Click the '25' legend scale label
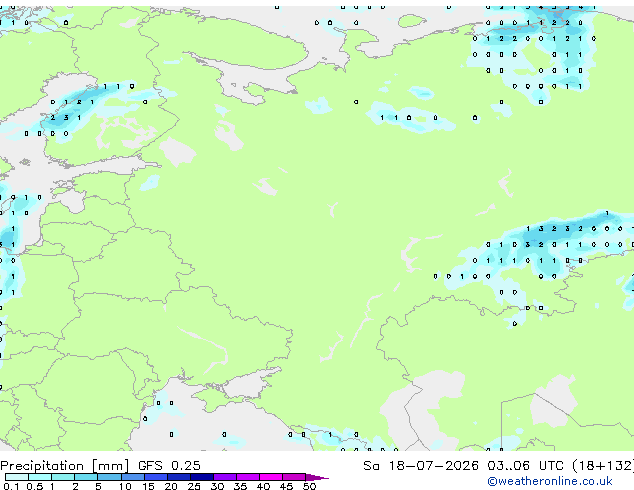 coord(194,486)
